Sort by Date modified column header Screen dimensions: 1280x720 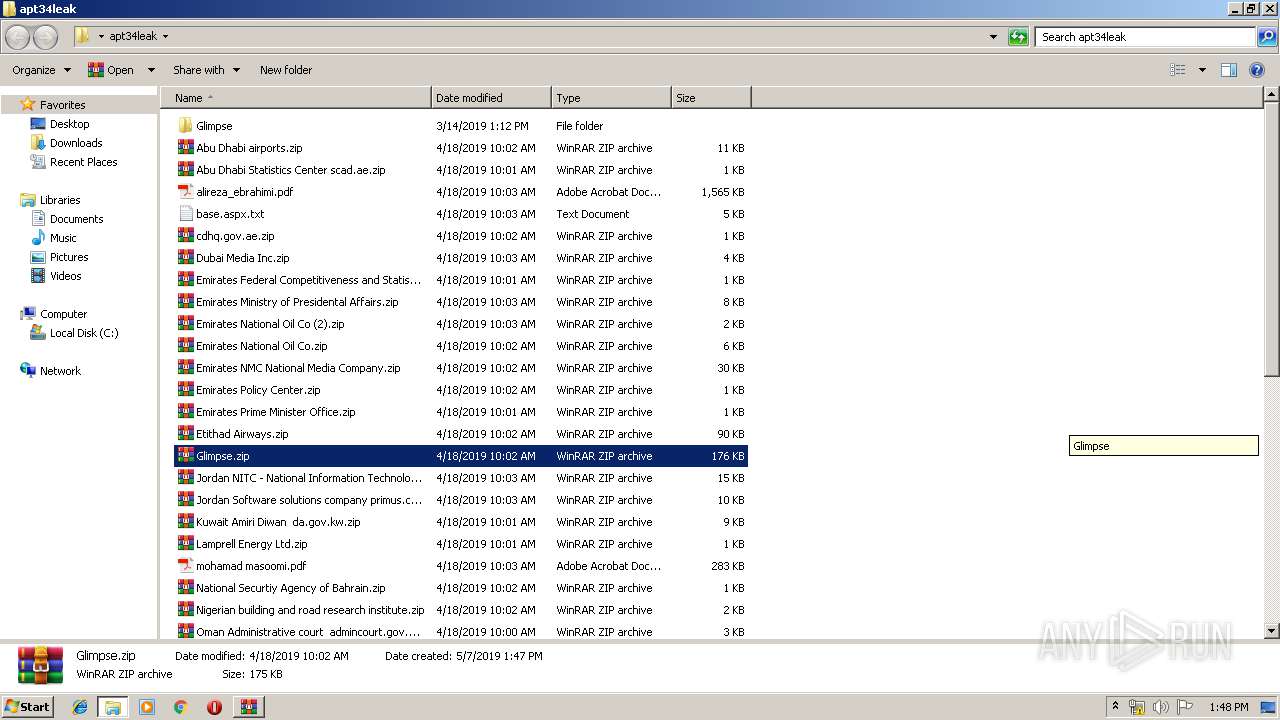[x=491, y=98]
